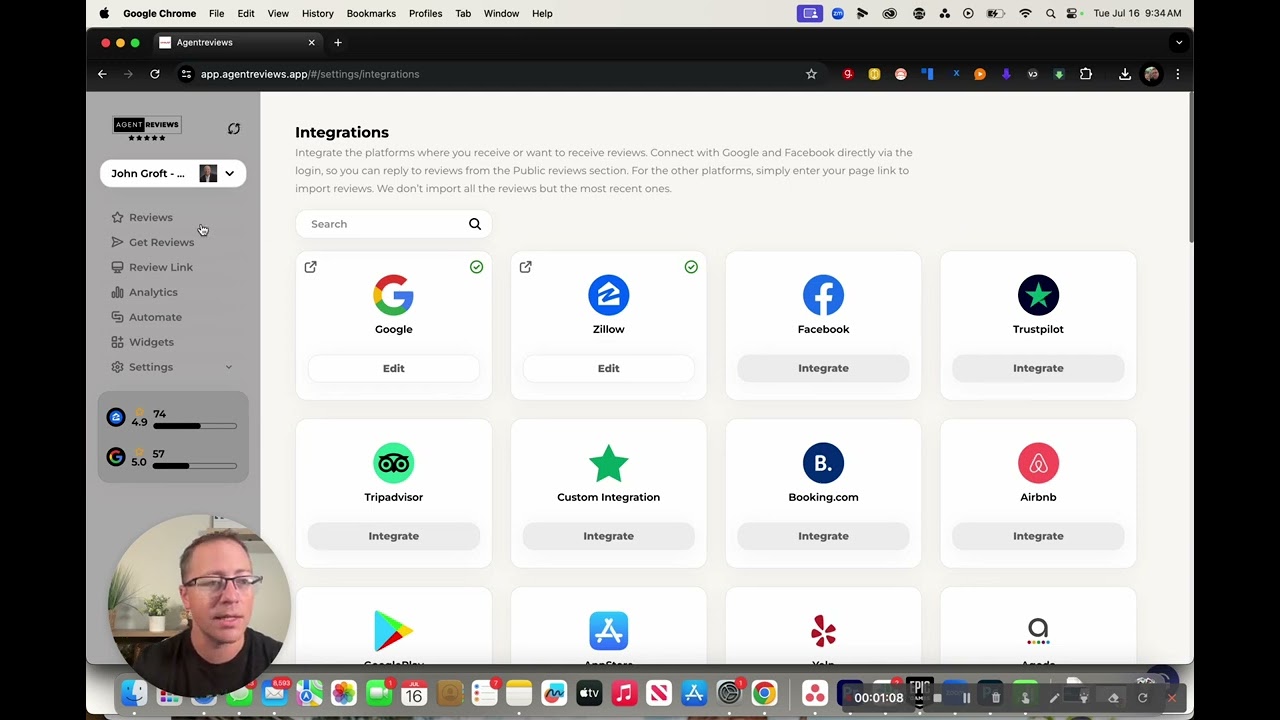Viewport: 1280px width, 720px height.
Task: Click the integrations Search field
Action: pos(393,224)
